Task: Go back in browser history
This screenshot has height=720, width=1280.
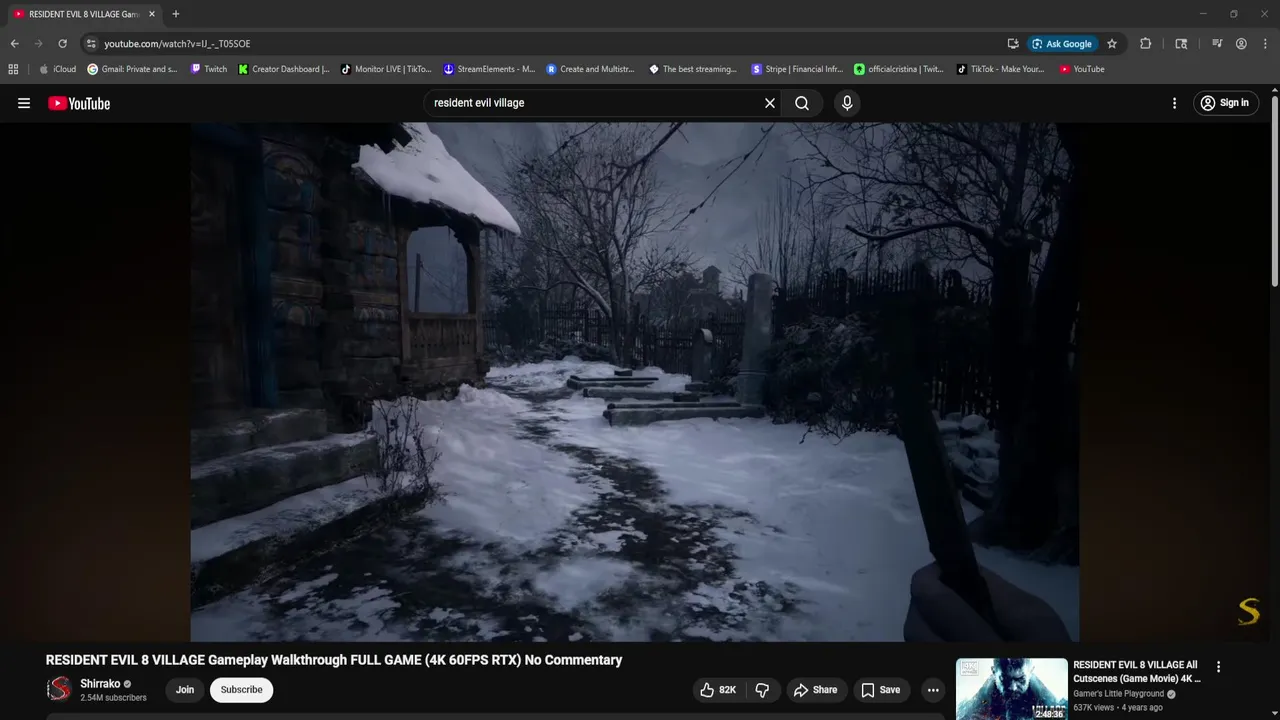Action: click(14, 44)
